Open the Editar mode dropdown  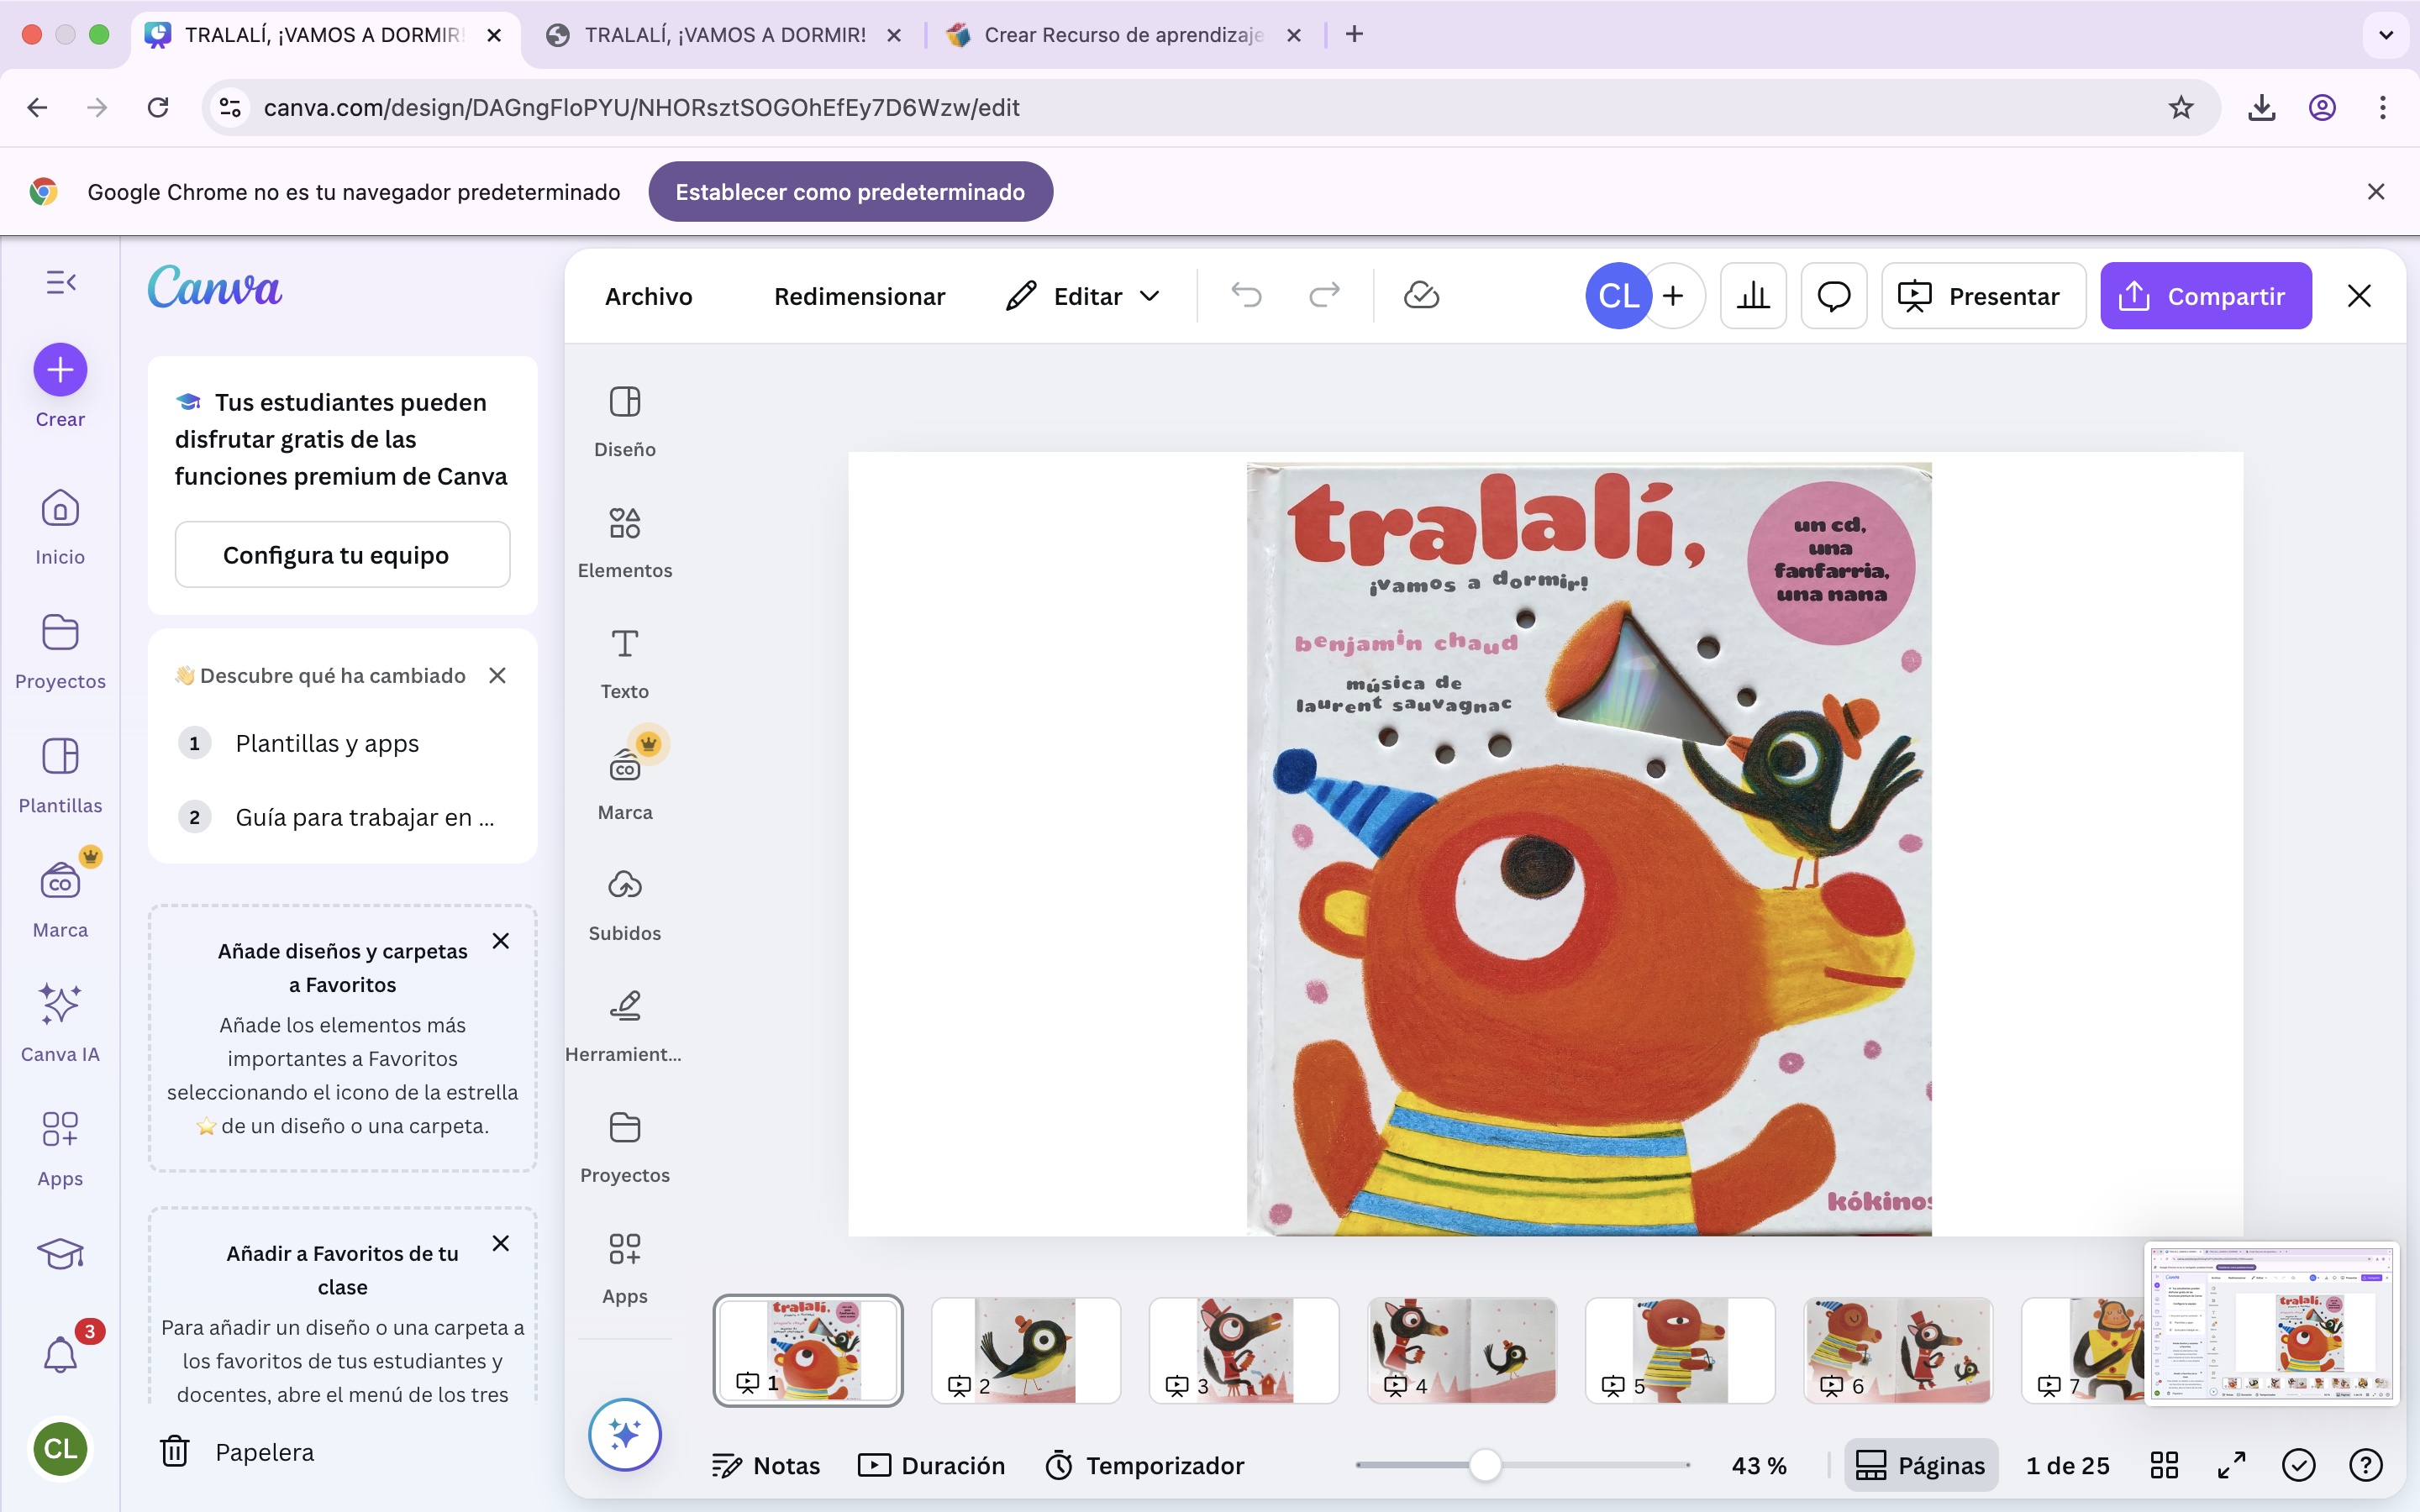[x=1083, y=296]
